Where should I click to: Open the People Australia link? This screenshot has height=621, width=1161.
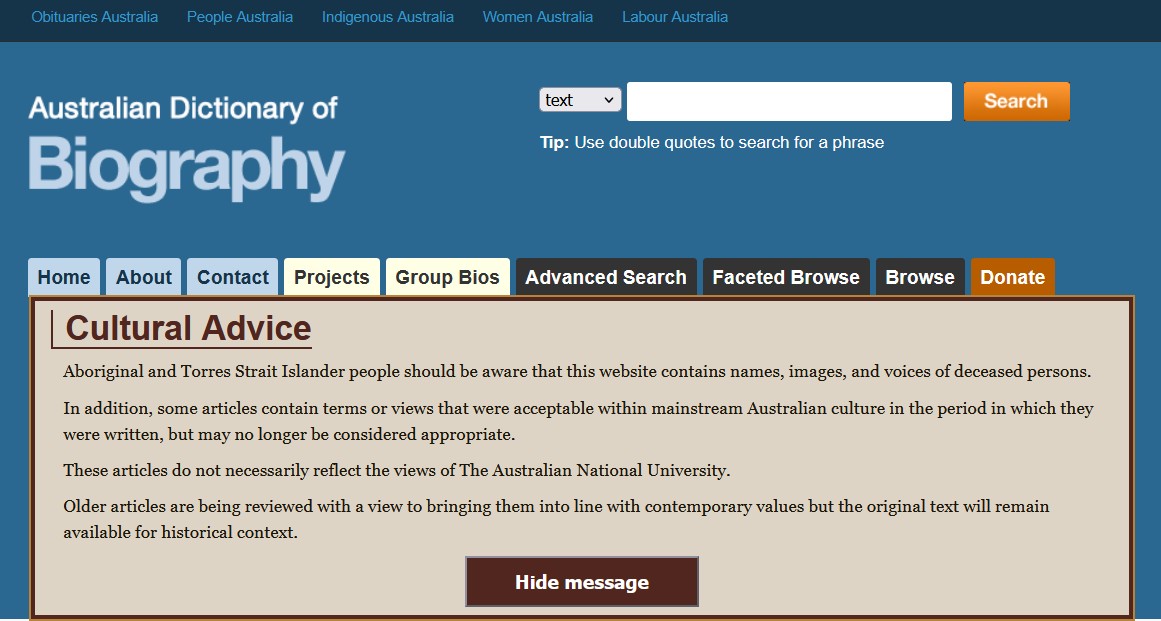(x=240, y=17)
